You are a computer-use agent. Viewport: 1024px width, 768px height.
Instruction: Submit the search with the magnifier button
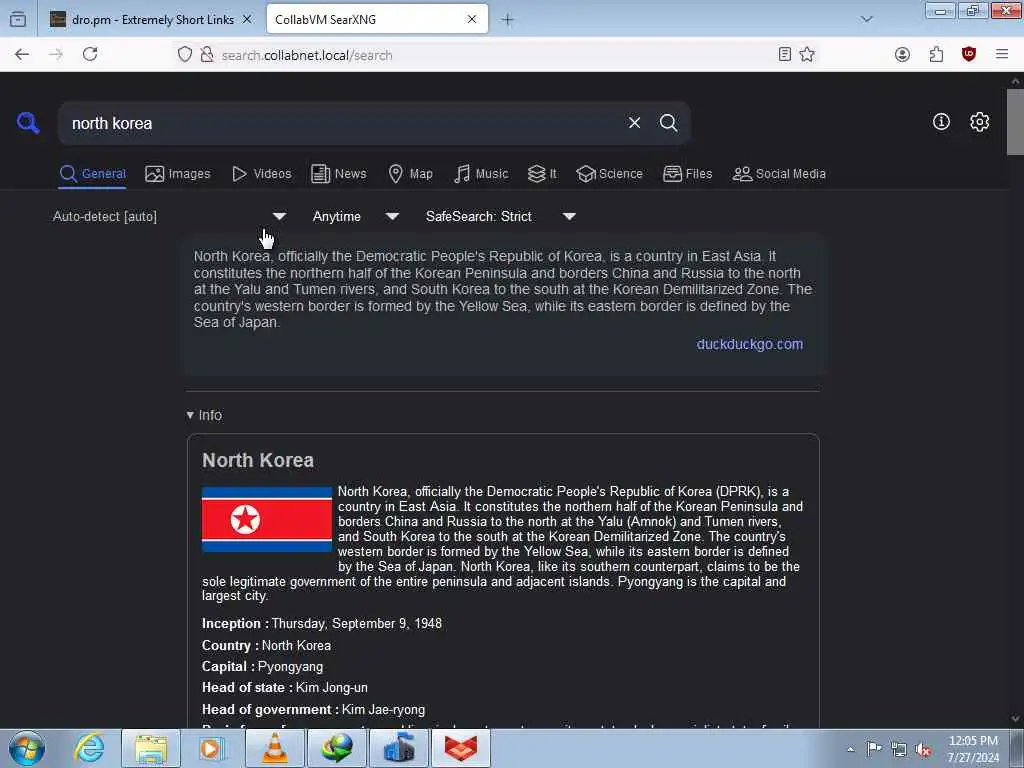coord(668,123)
